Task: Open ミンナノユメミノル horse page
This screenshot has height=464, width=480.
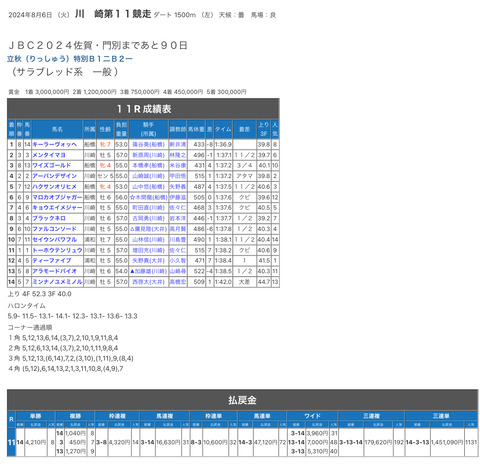Action: click(57, 282)
